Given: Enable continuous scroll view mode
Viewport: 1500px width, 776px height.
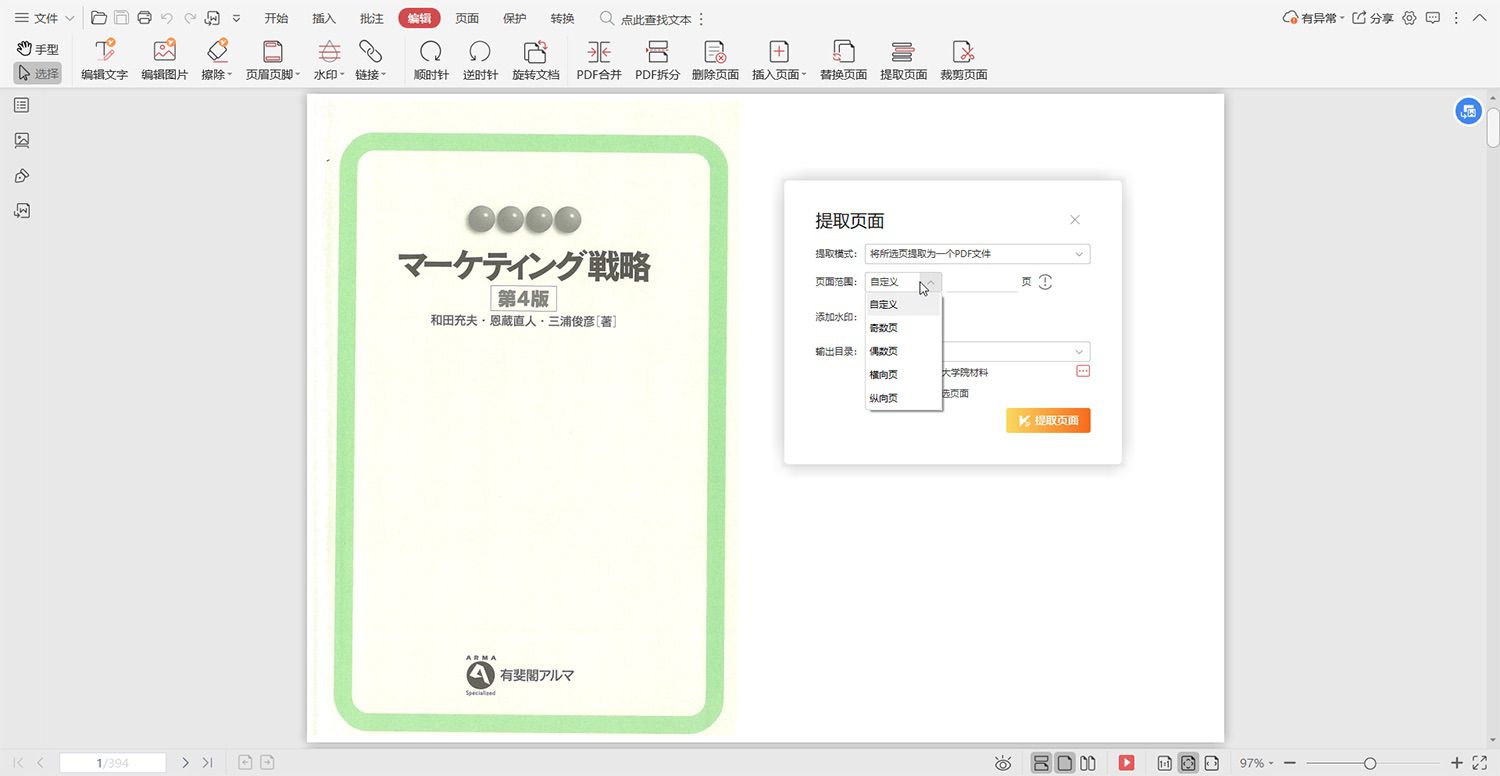Looking at the screenshot, I should click(1041, 763).
